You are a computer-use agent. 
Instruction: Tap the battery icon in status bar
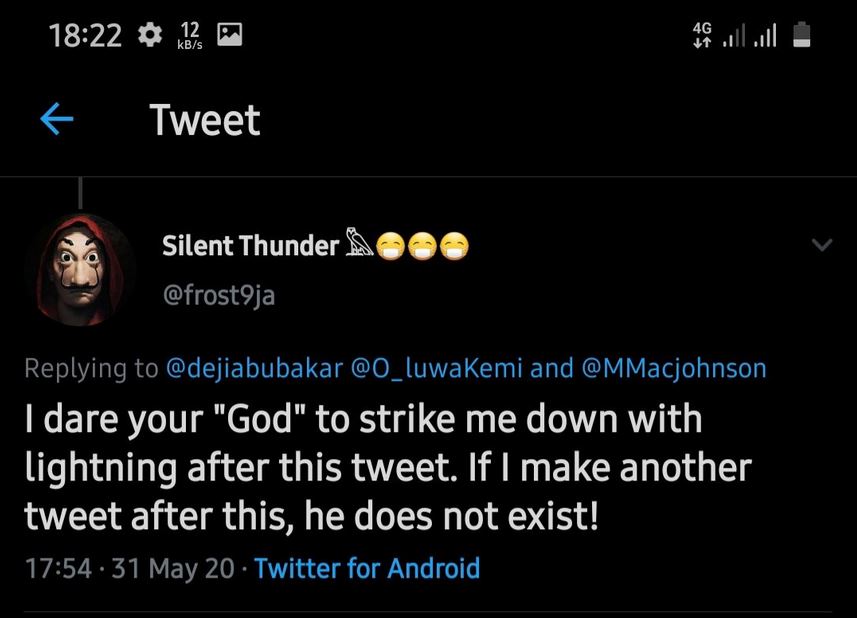[801, 36]
